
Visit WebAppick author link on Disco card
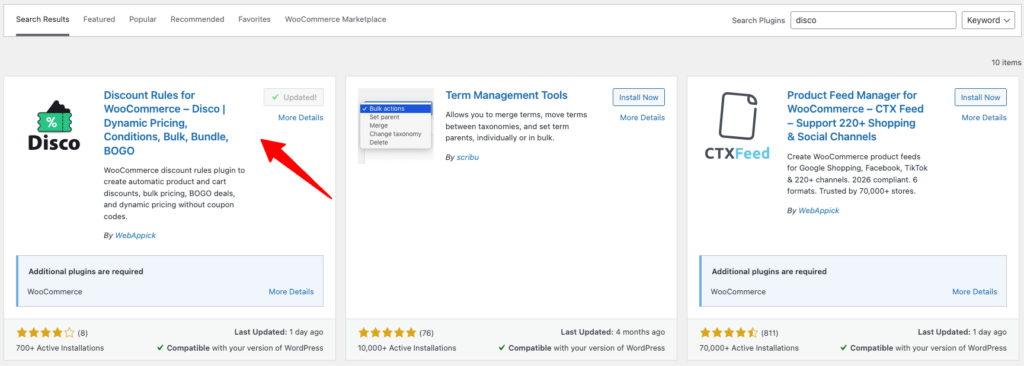pyautogui.click(x=135, y=235)
